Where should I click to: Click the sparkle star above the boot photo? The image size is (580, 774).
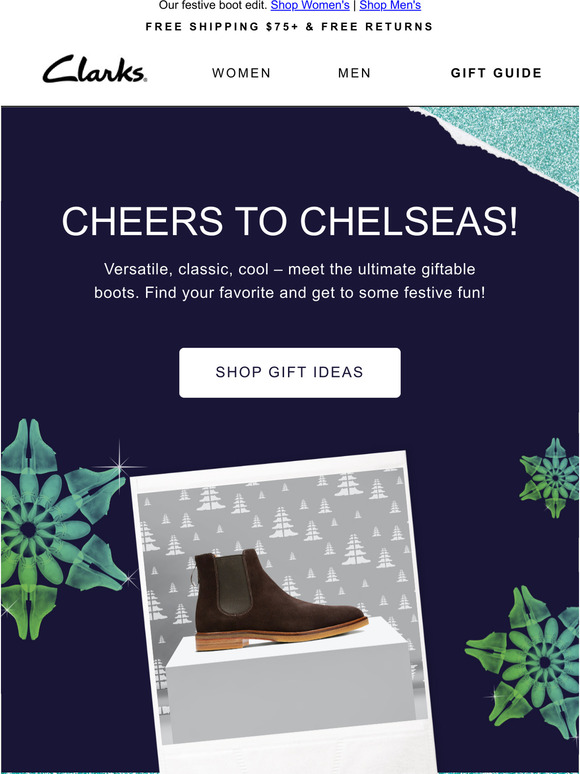119,465
